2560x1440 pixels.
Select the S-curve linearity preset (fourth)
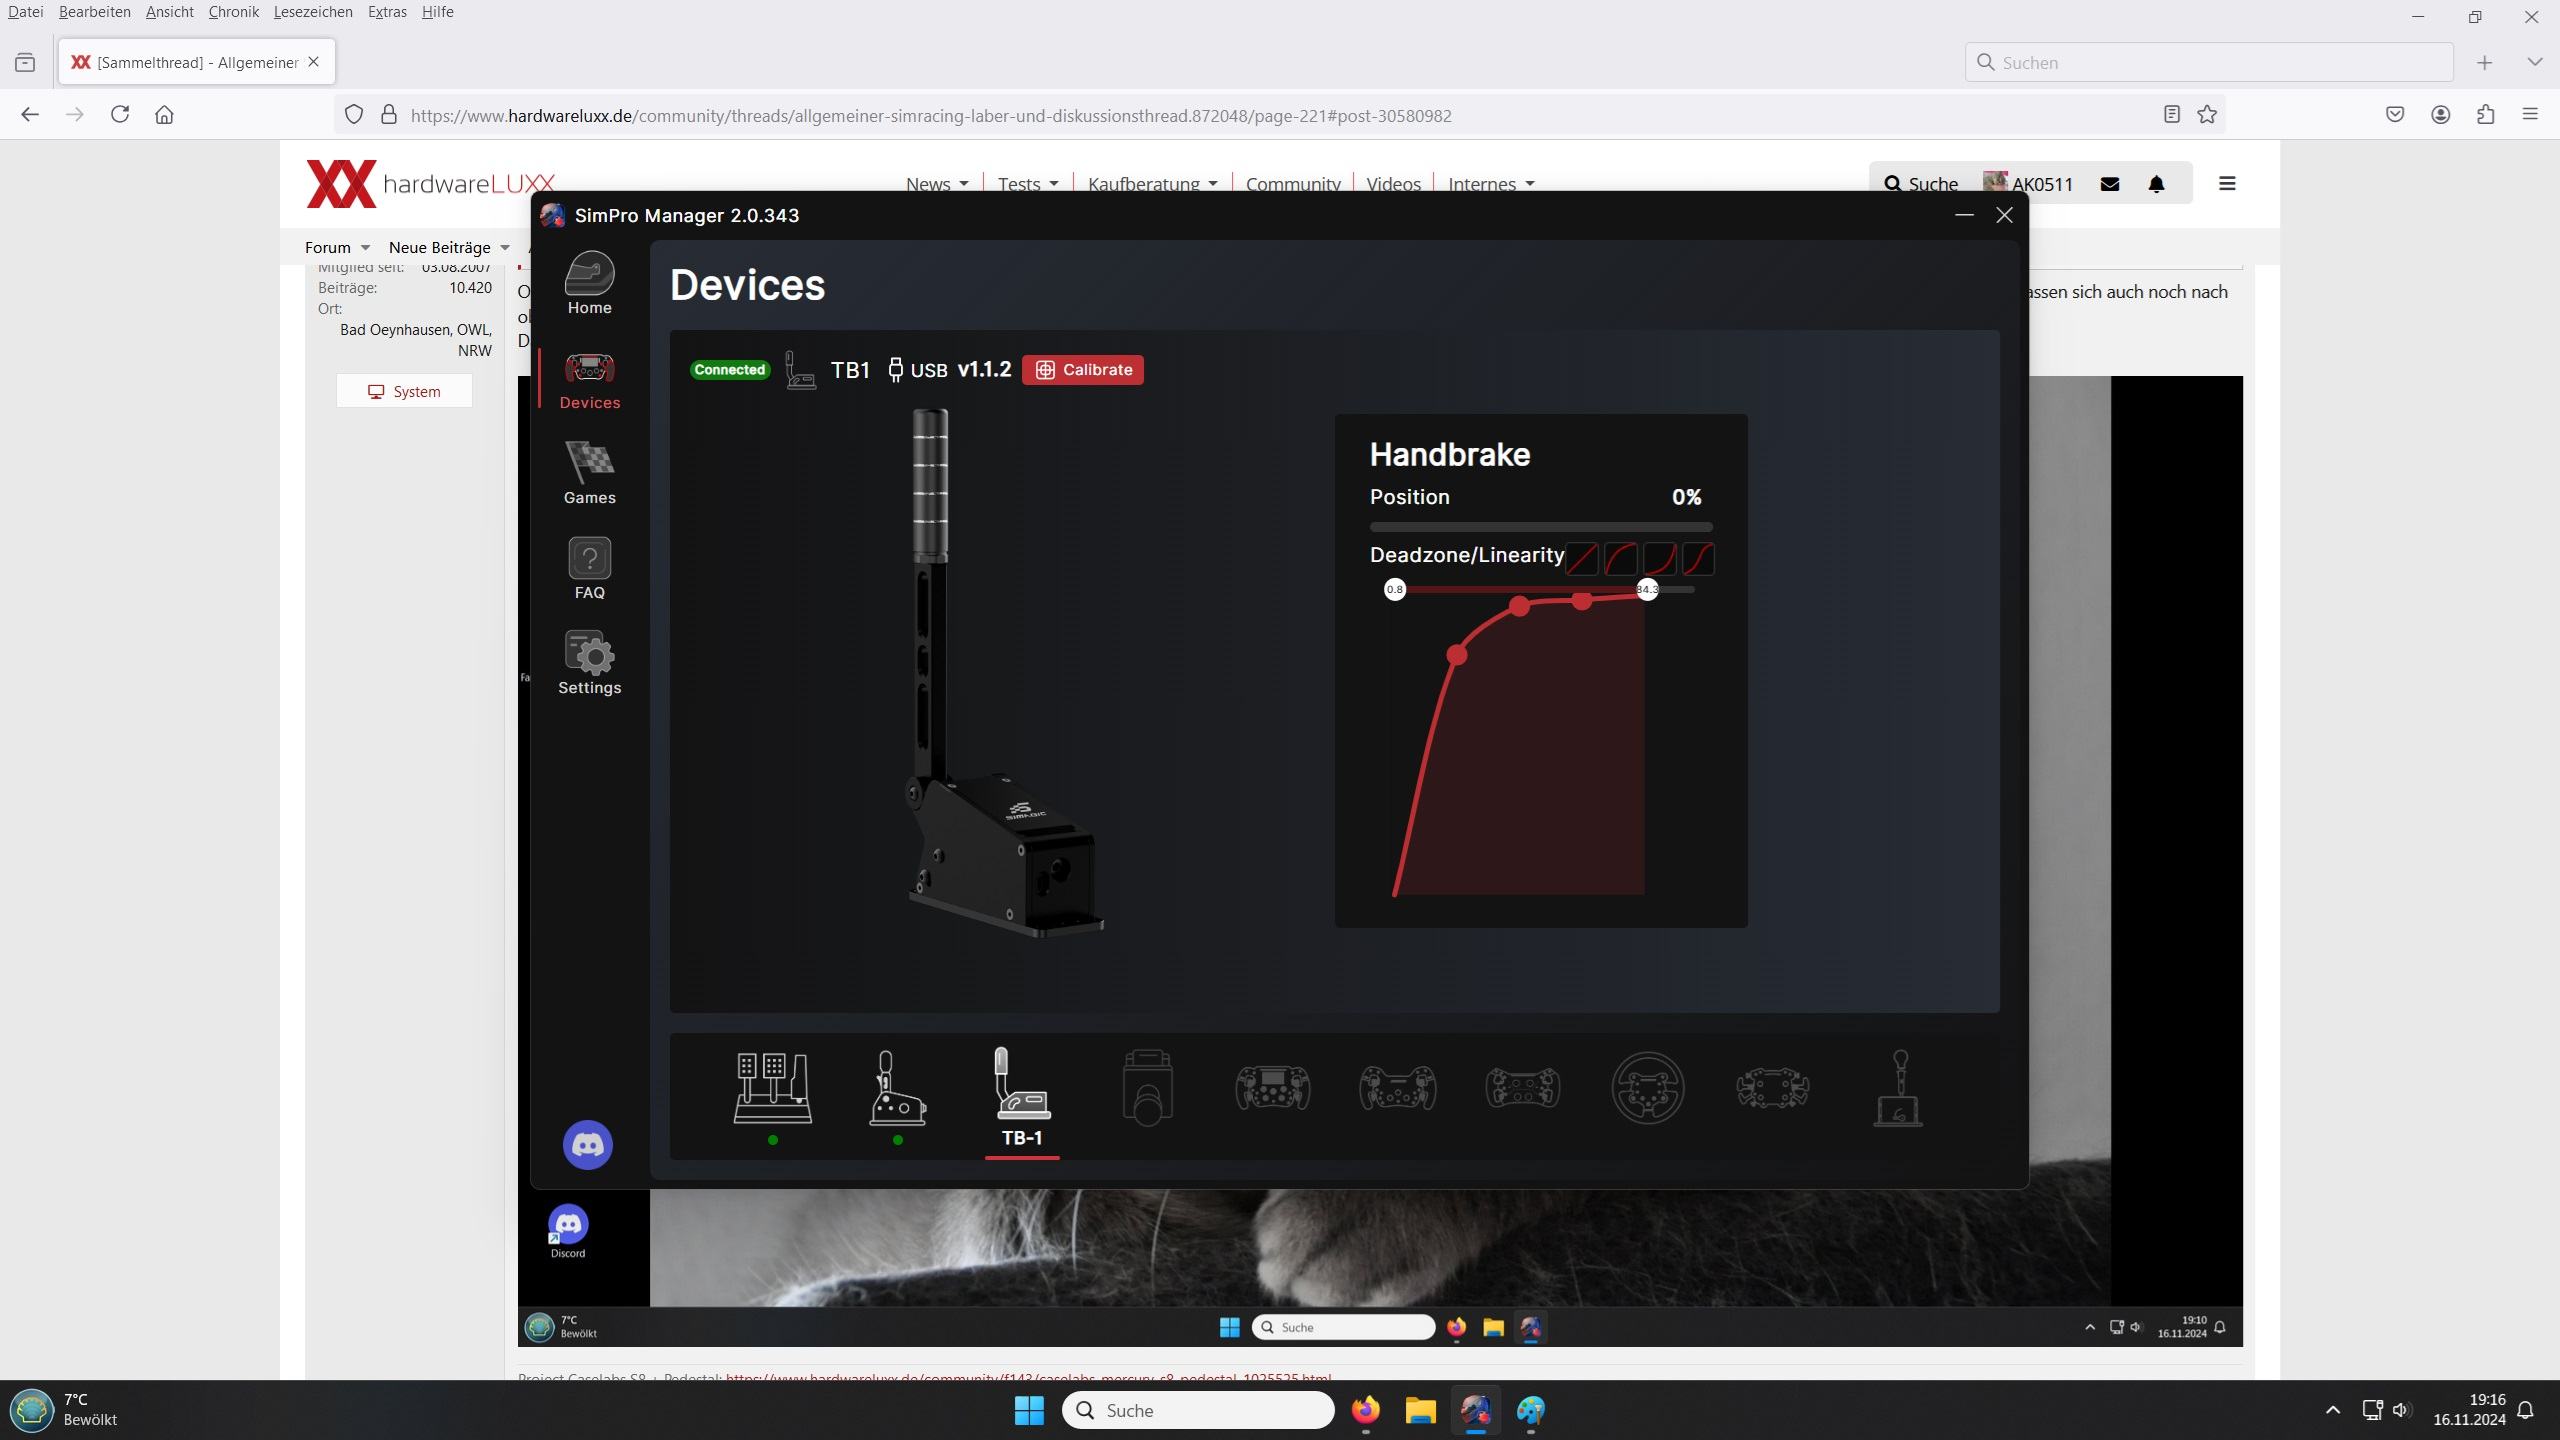coord(1698,558)
